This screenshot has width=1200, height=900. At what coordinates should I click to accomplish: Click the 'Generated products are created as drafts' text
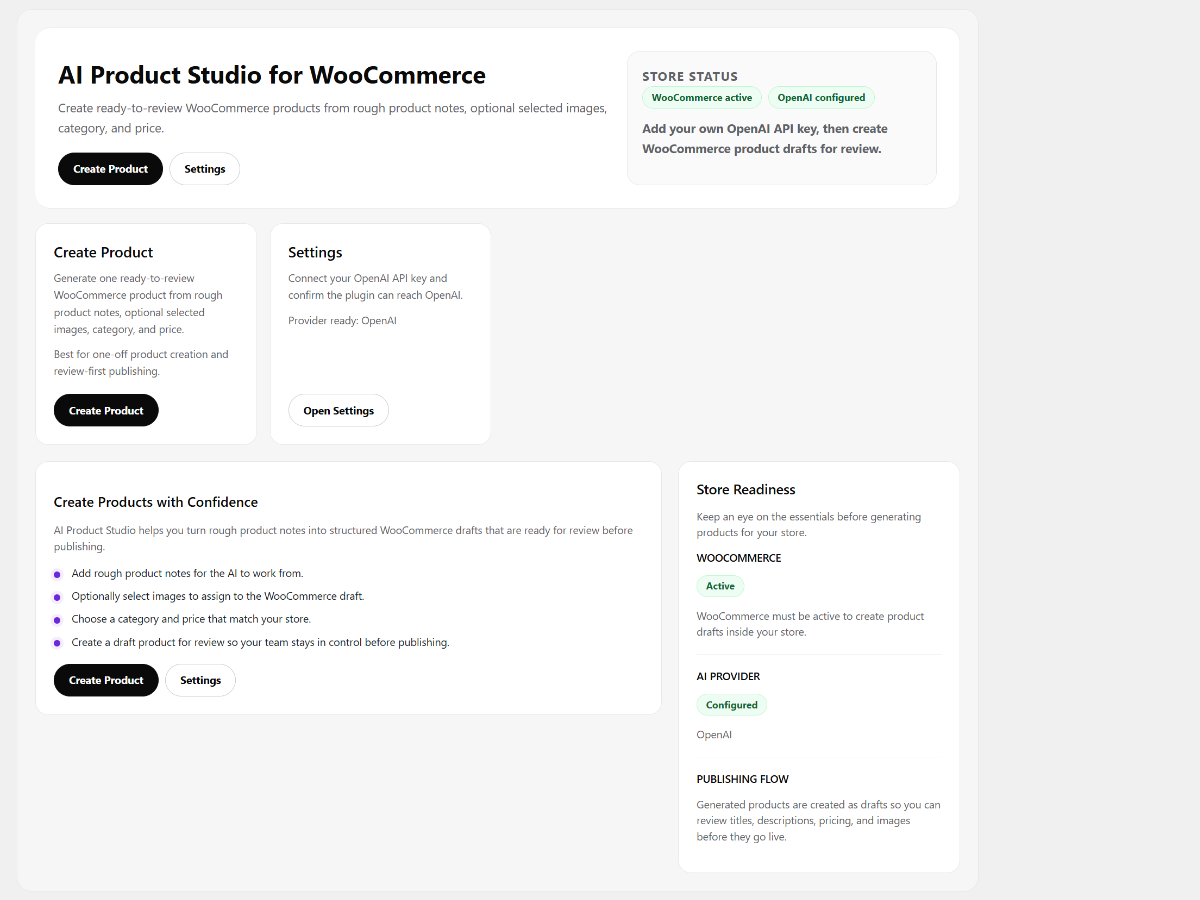coord(818,821)
